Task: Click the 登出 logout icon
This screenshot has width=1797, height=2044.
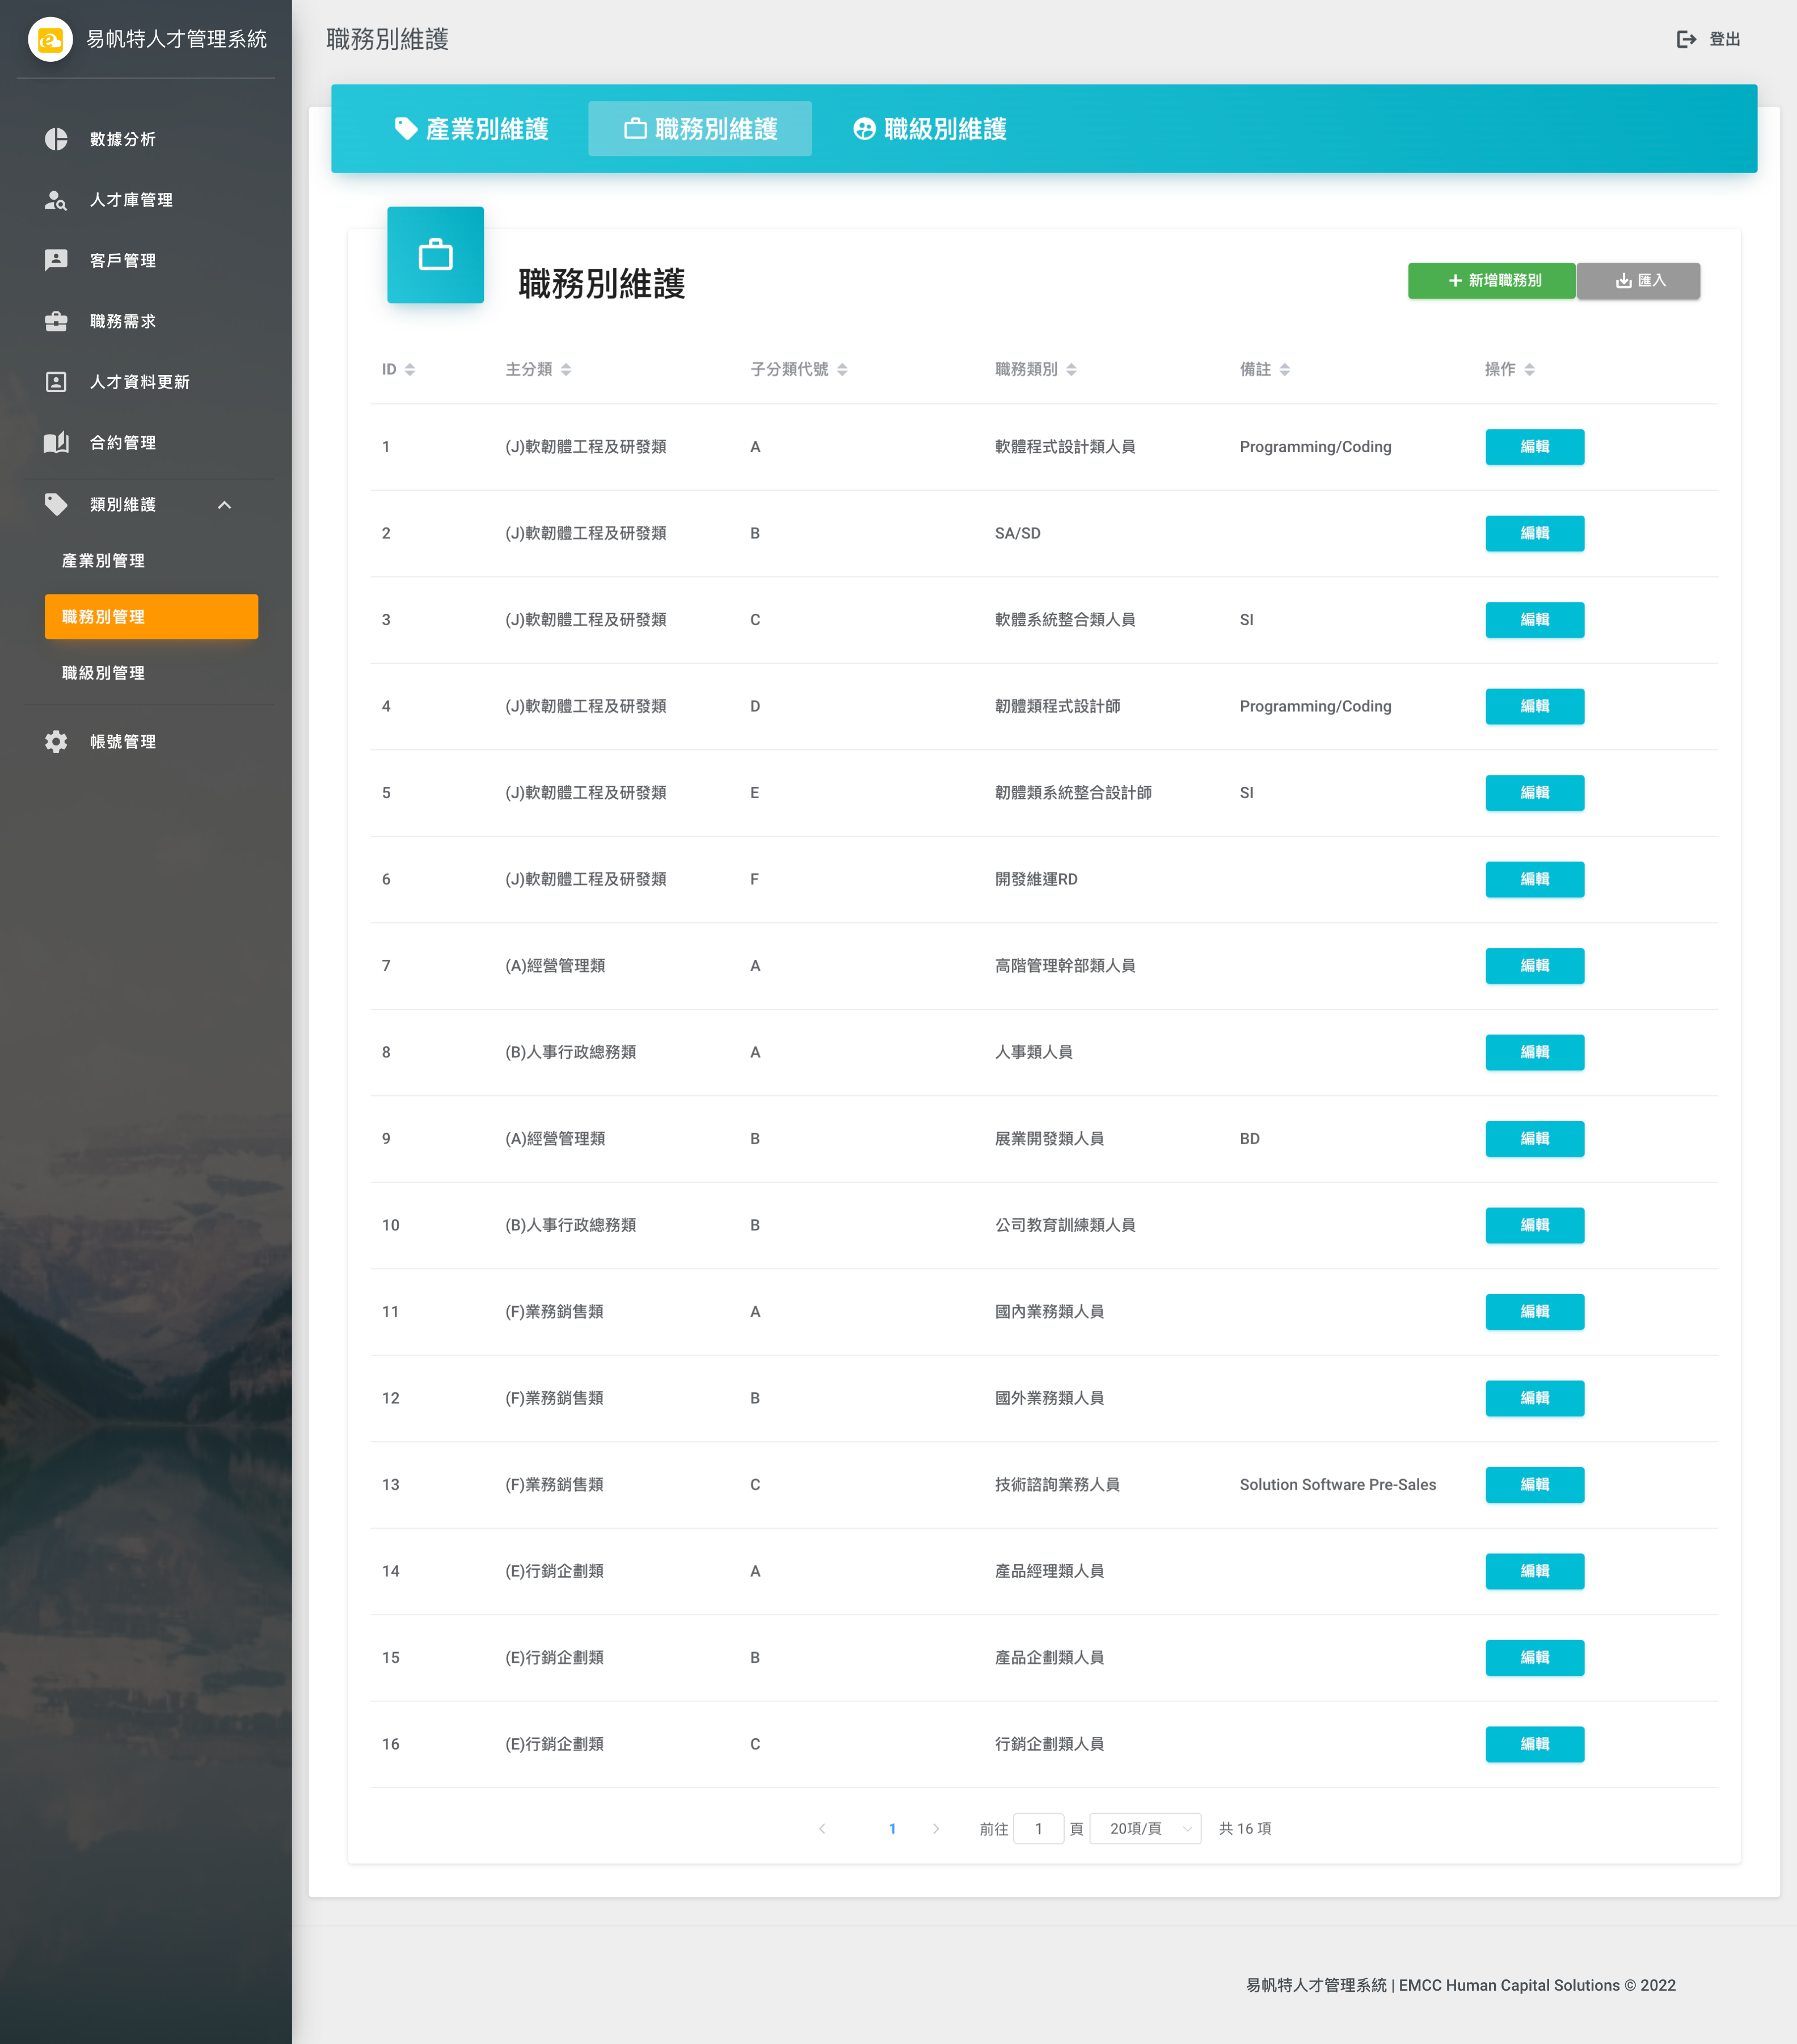Action: pos(1686,39)
